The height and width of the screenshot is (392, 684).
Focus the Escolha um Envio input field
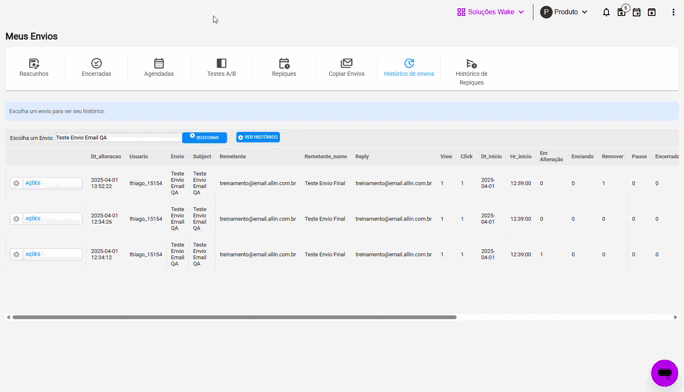118,137
